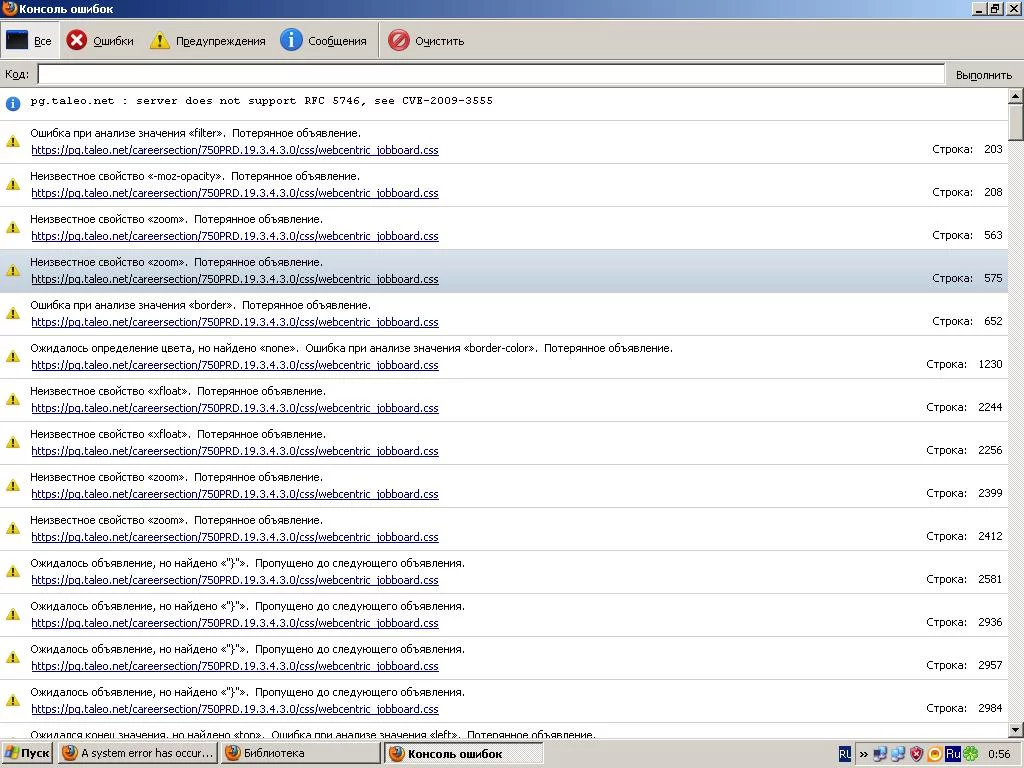Select the «zoom» message on line 2412 row
Image resolution: width=1024 pixels, height=768 pixels.
point(176,520)
